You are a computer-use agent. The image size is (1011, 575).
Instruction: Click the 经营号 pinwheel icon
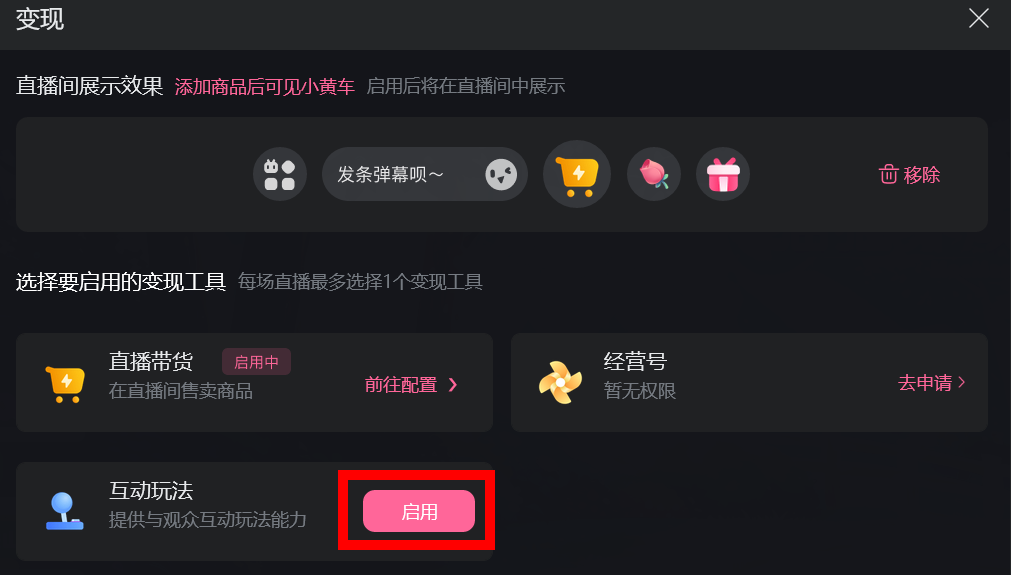tap(560, 382)
